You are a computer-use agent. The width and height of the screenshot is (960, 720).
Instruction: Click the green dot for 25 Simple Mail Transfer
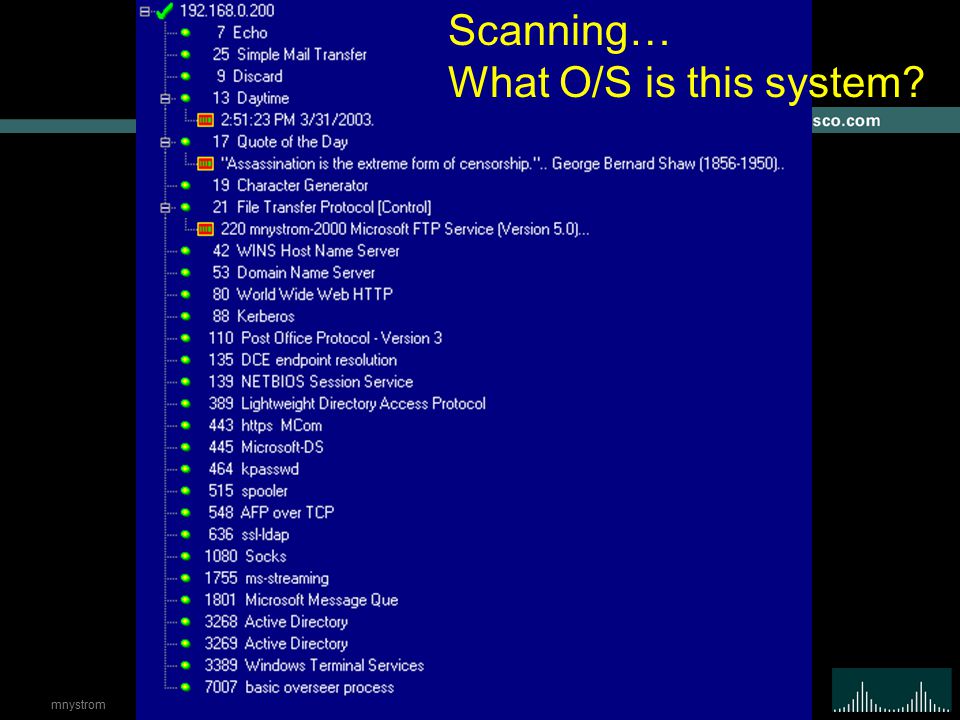click(186, 54)
